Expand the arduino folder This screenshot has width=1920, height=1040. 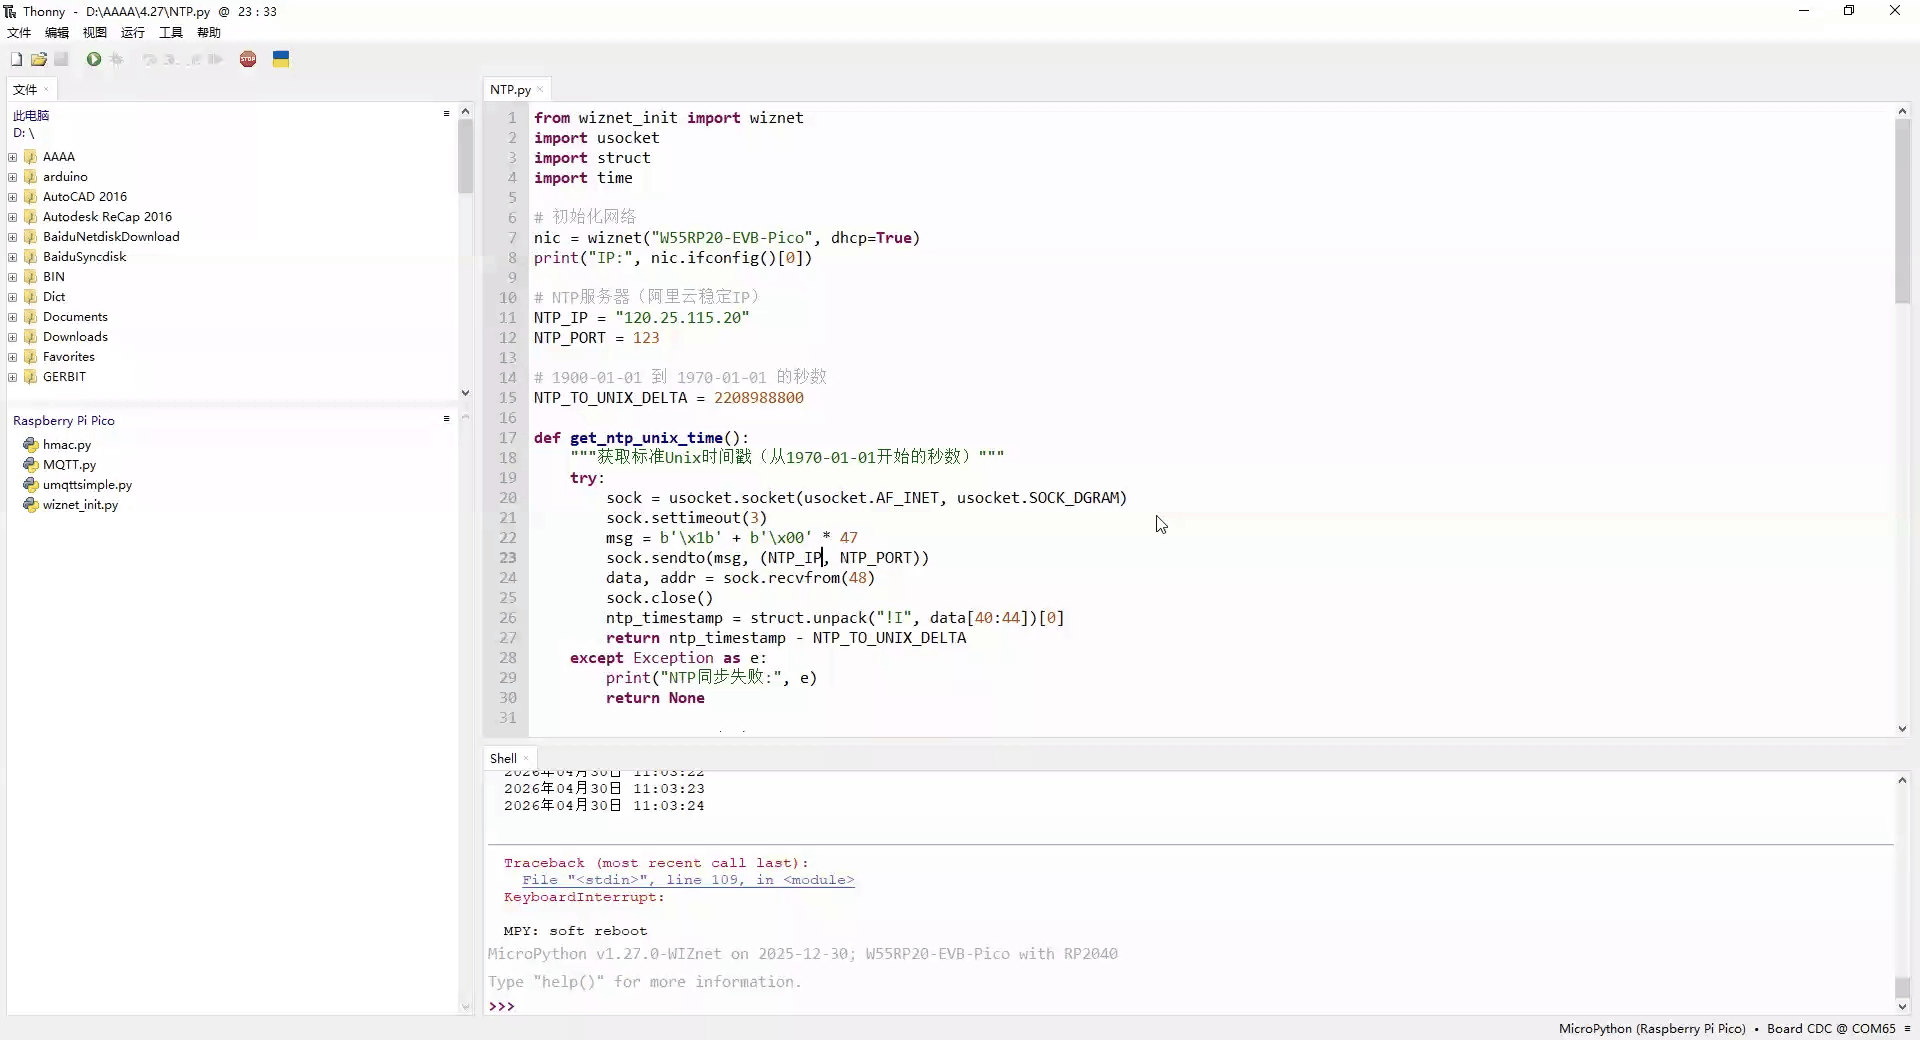coord(13,177)
